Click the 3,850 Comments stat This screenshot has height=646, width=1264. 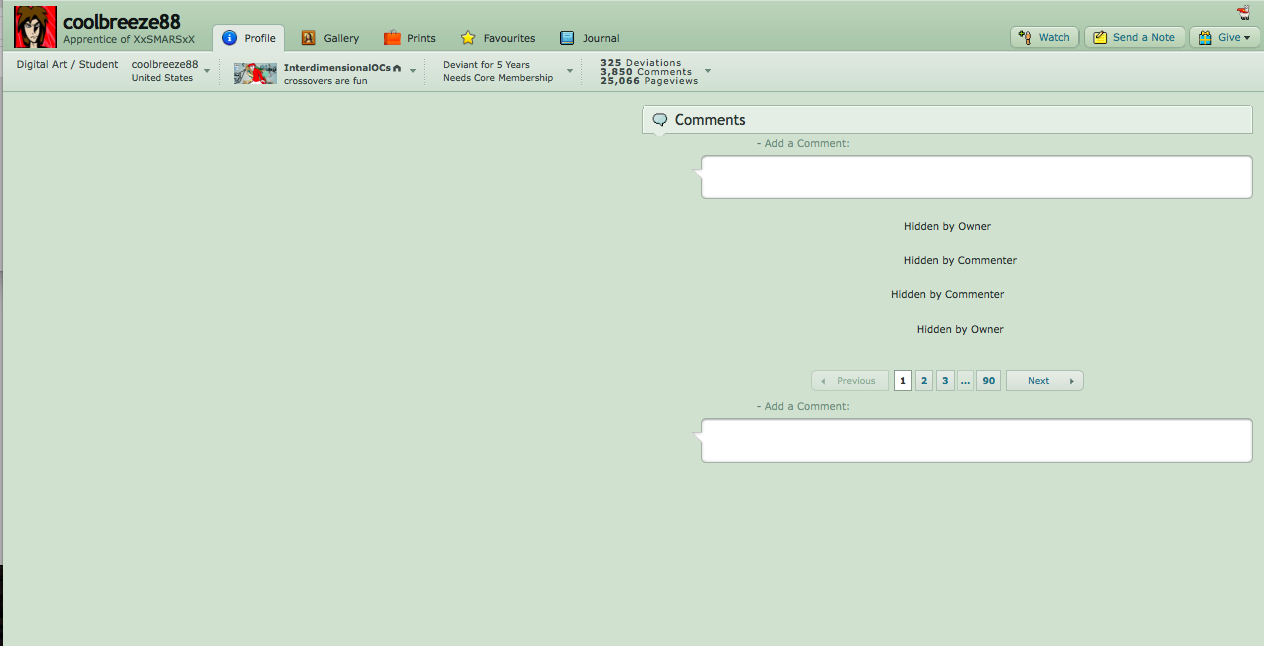tap(646, 72)
